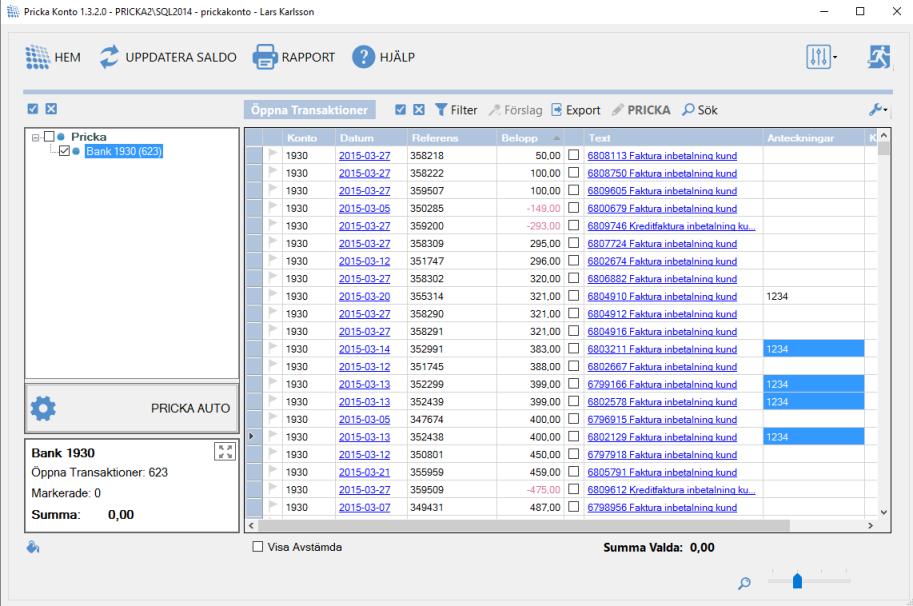Open the HEM home screen

(52, 57)
